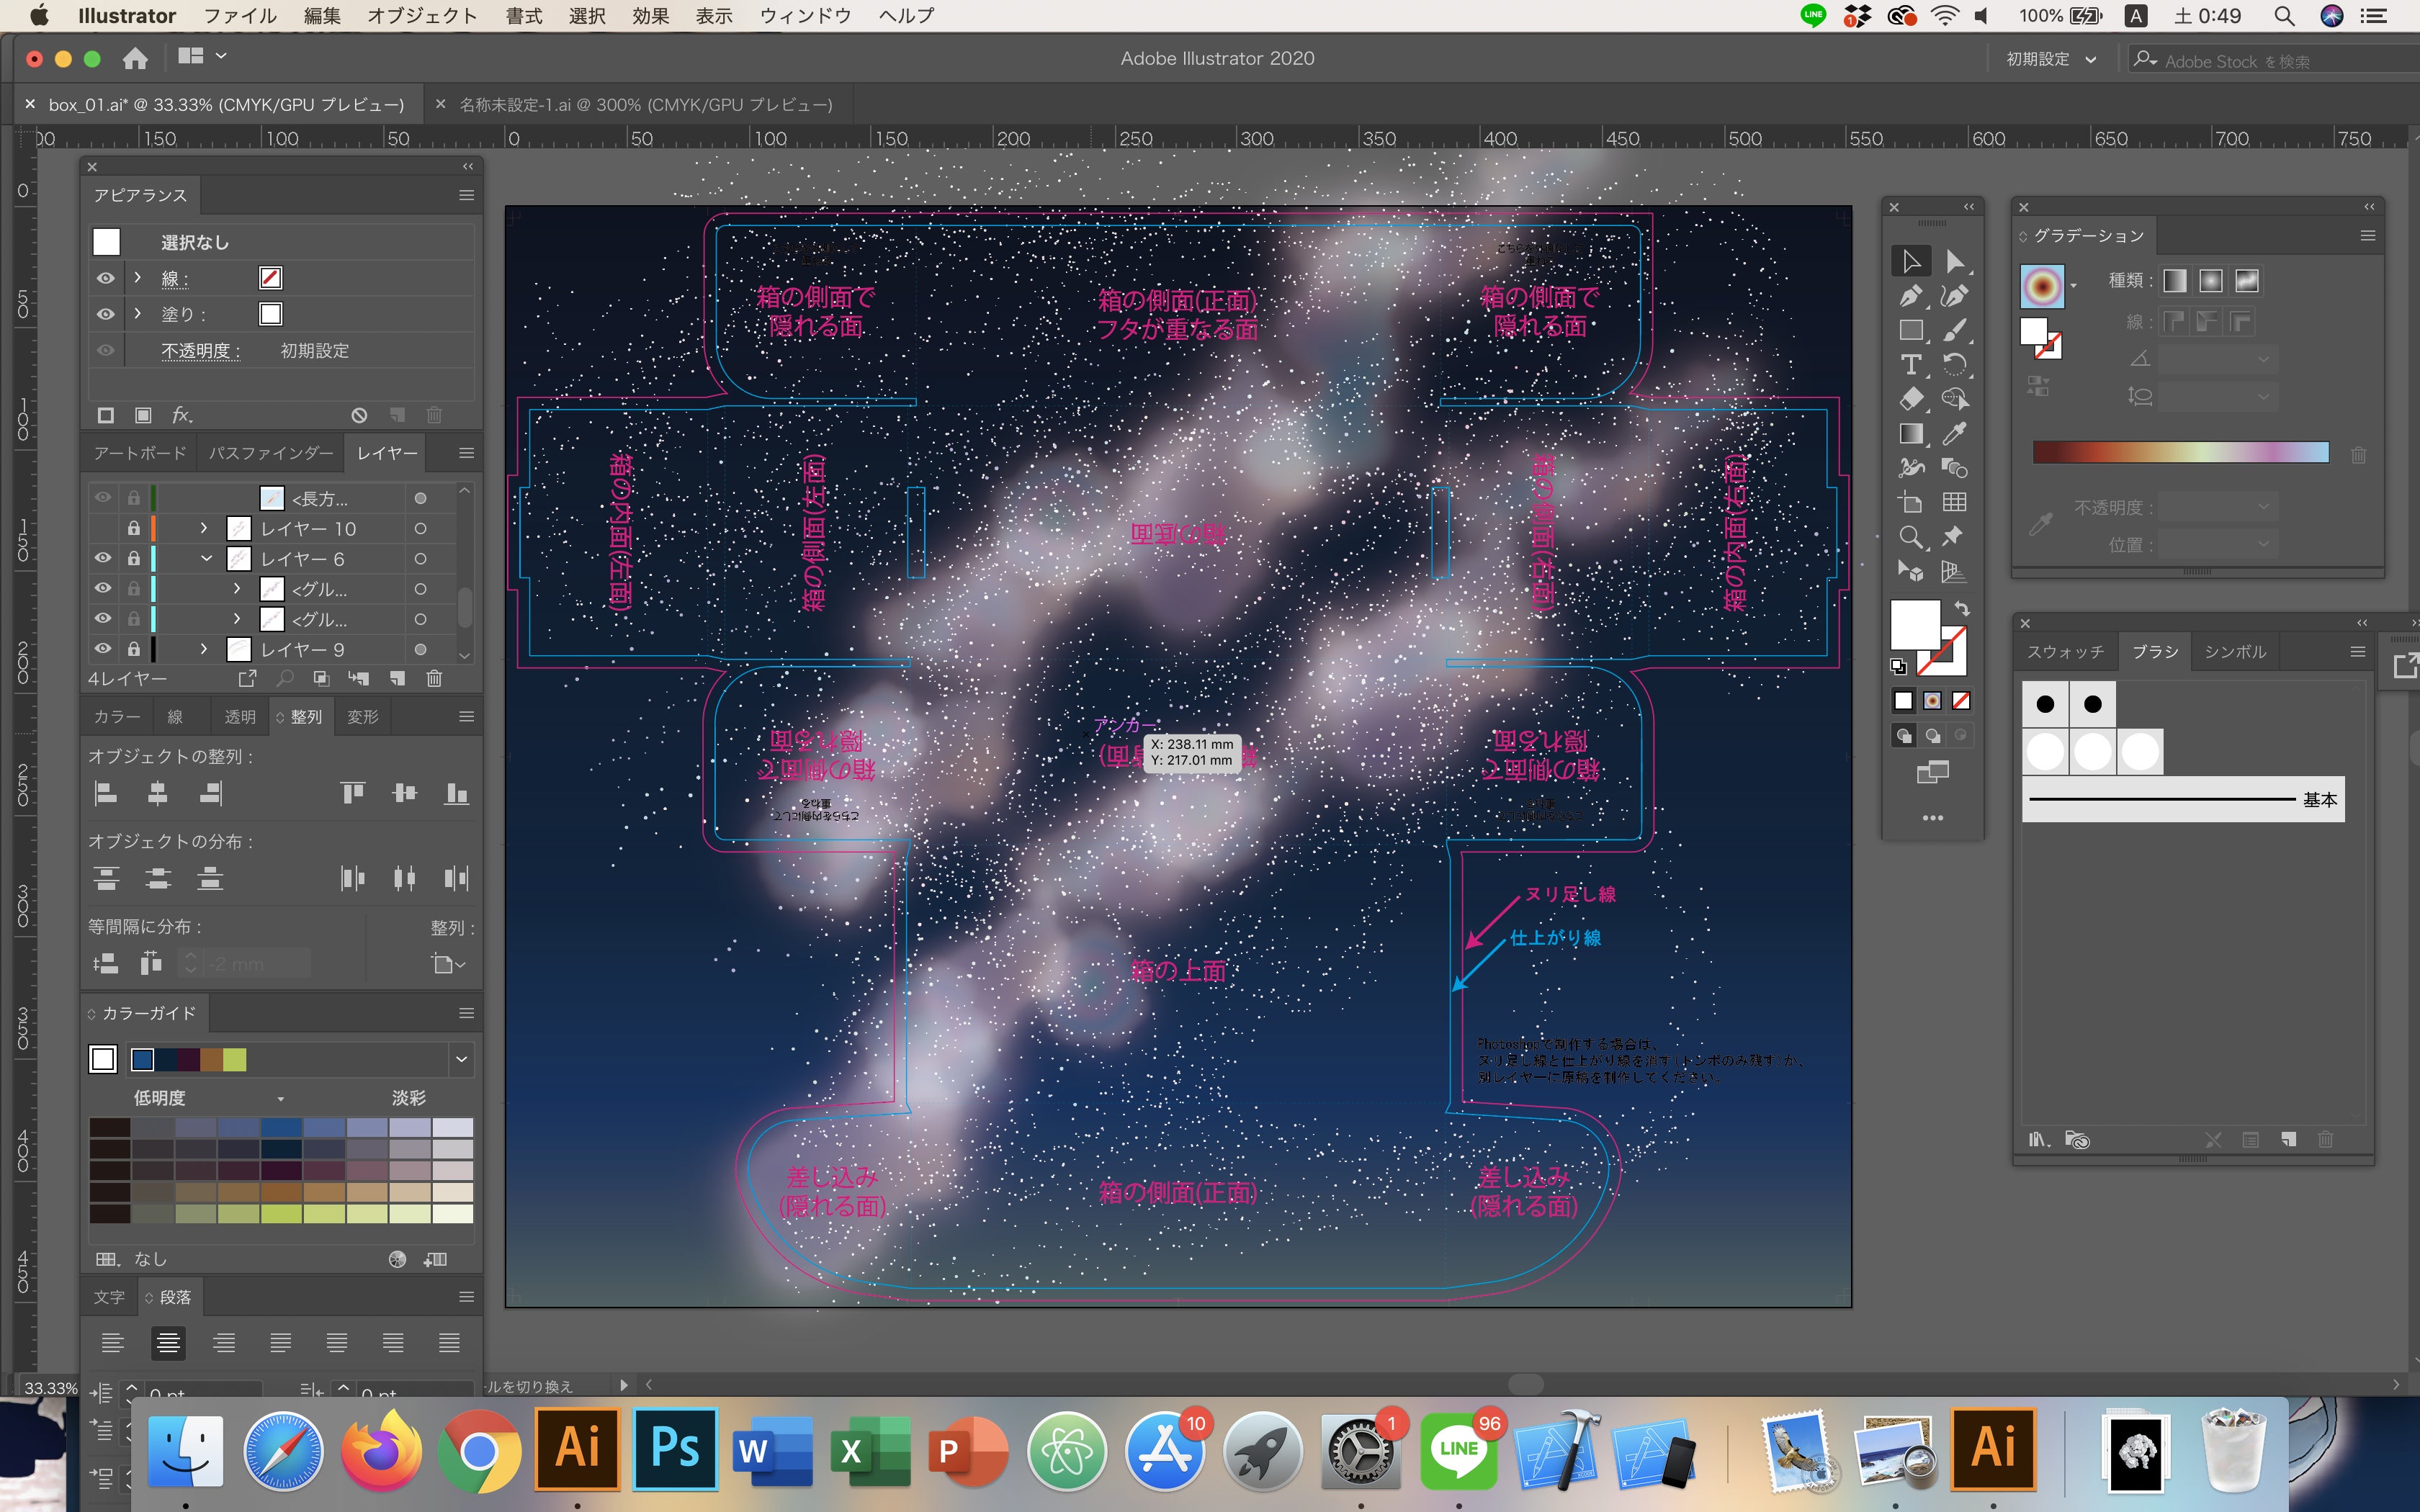Screen dimensions: 2420x1512
Task: Pick the Eyedropper tool
Action: 1954,434
